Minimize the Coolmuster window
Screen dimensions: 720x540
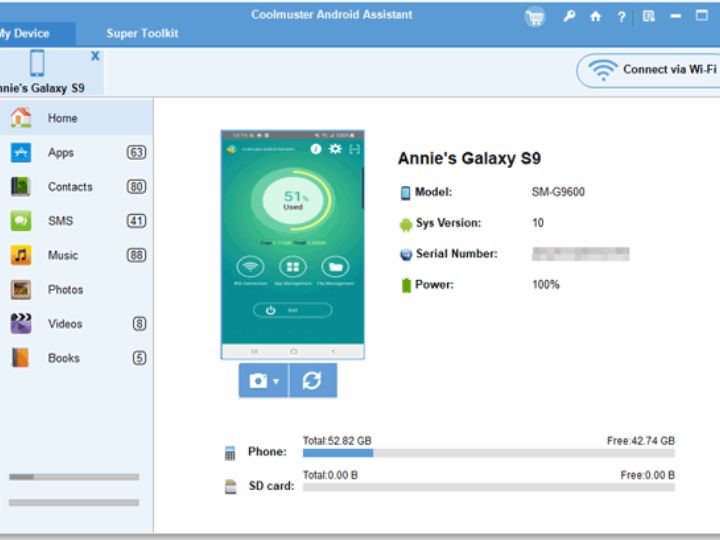[675, 16]
